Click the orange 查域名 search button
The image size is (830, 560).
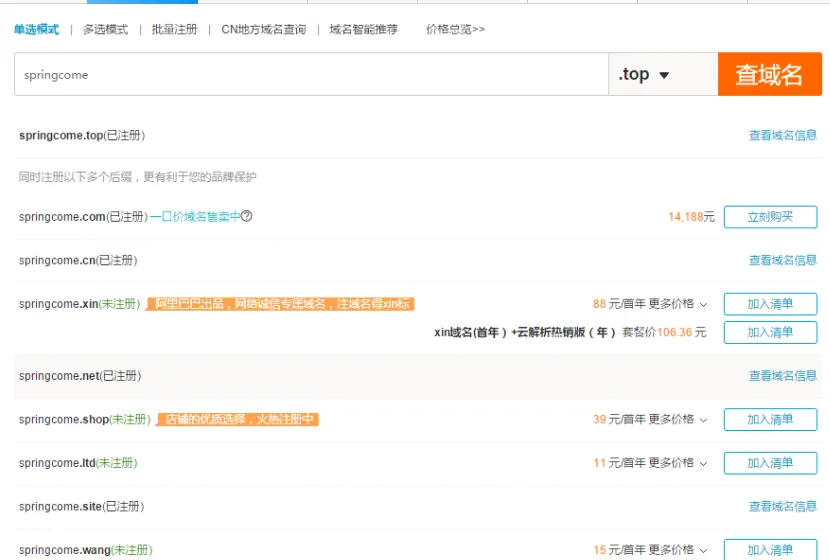[x=770, y=74]
